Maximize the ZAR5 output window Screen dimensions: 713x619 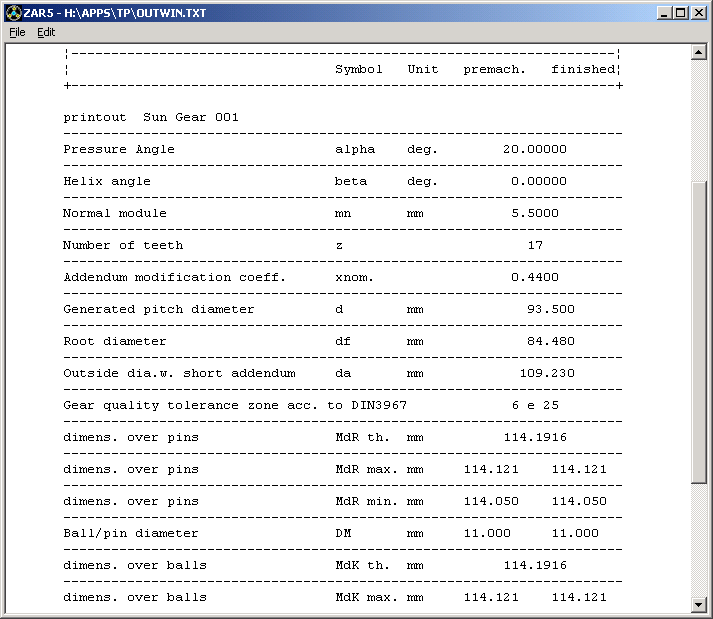pos(681,13)
